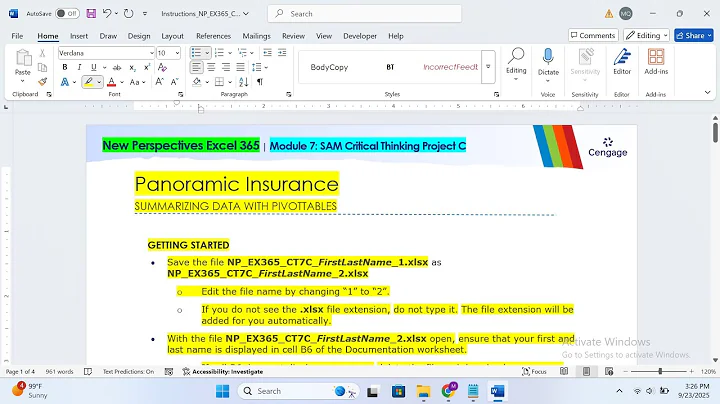Toggle Italic formatting
This screenshot has width=720, height=404.
click(x=79, y=67)
